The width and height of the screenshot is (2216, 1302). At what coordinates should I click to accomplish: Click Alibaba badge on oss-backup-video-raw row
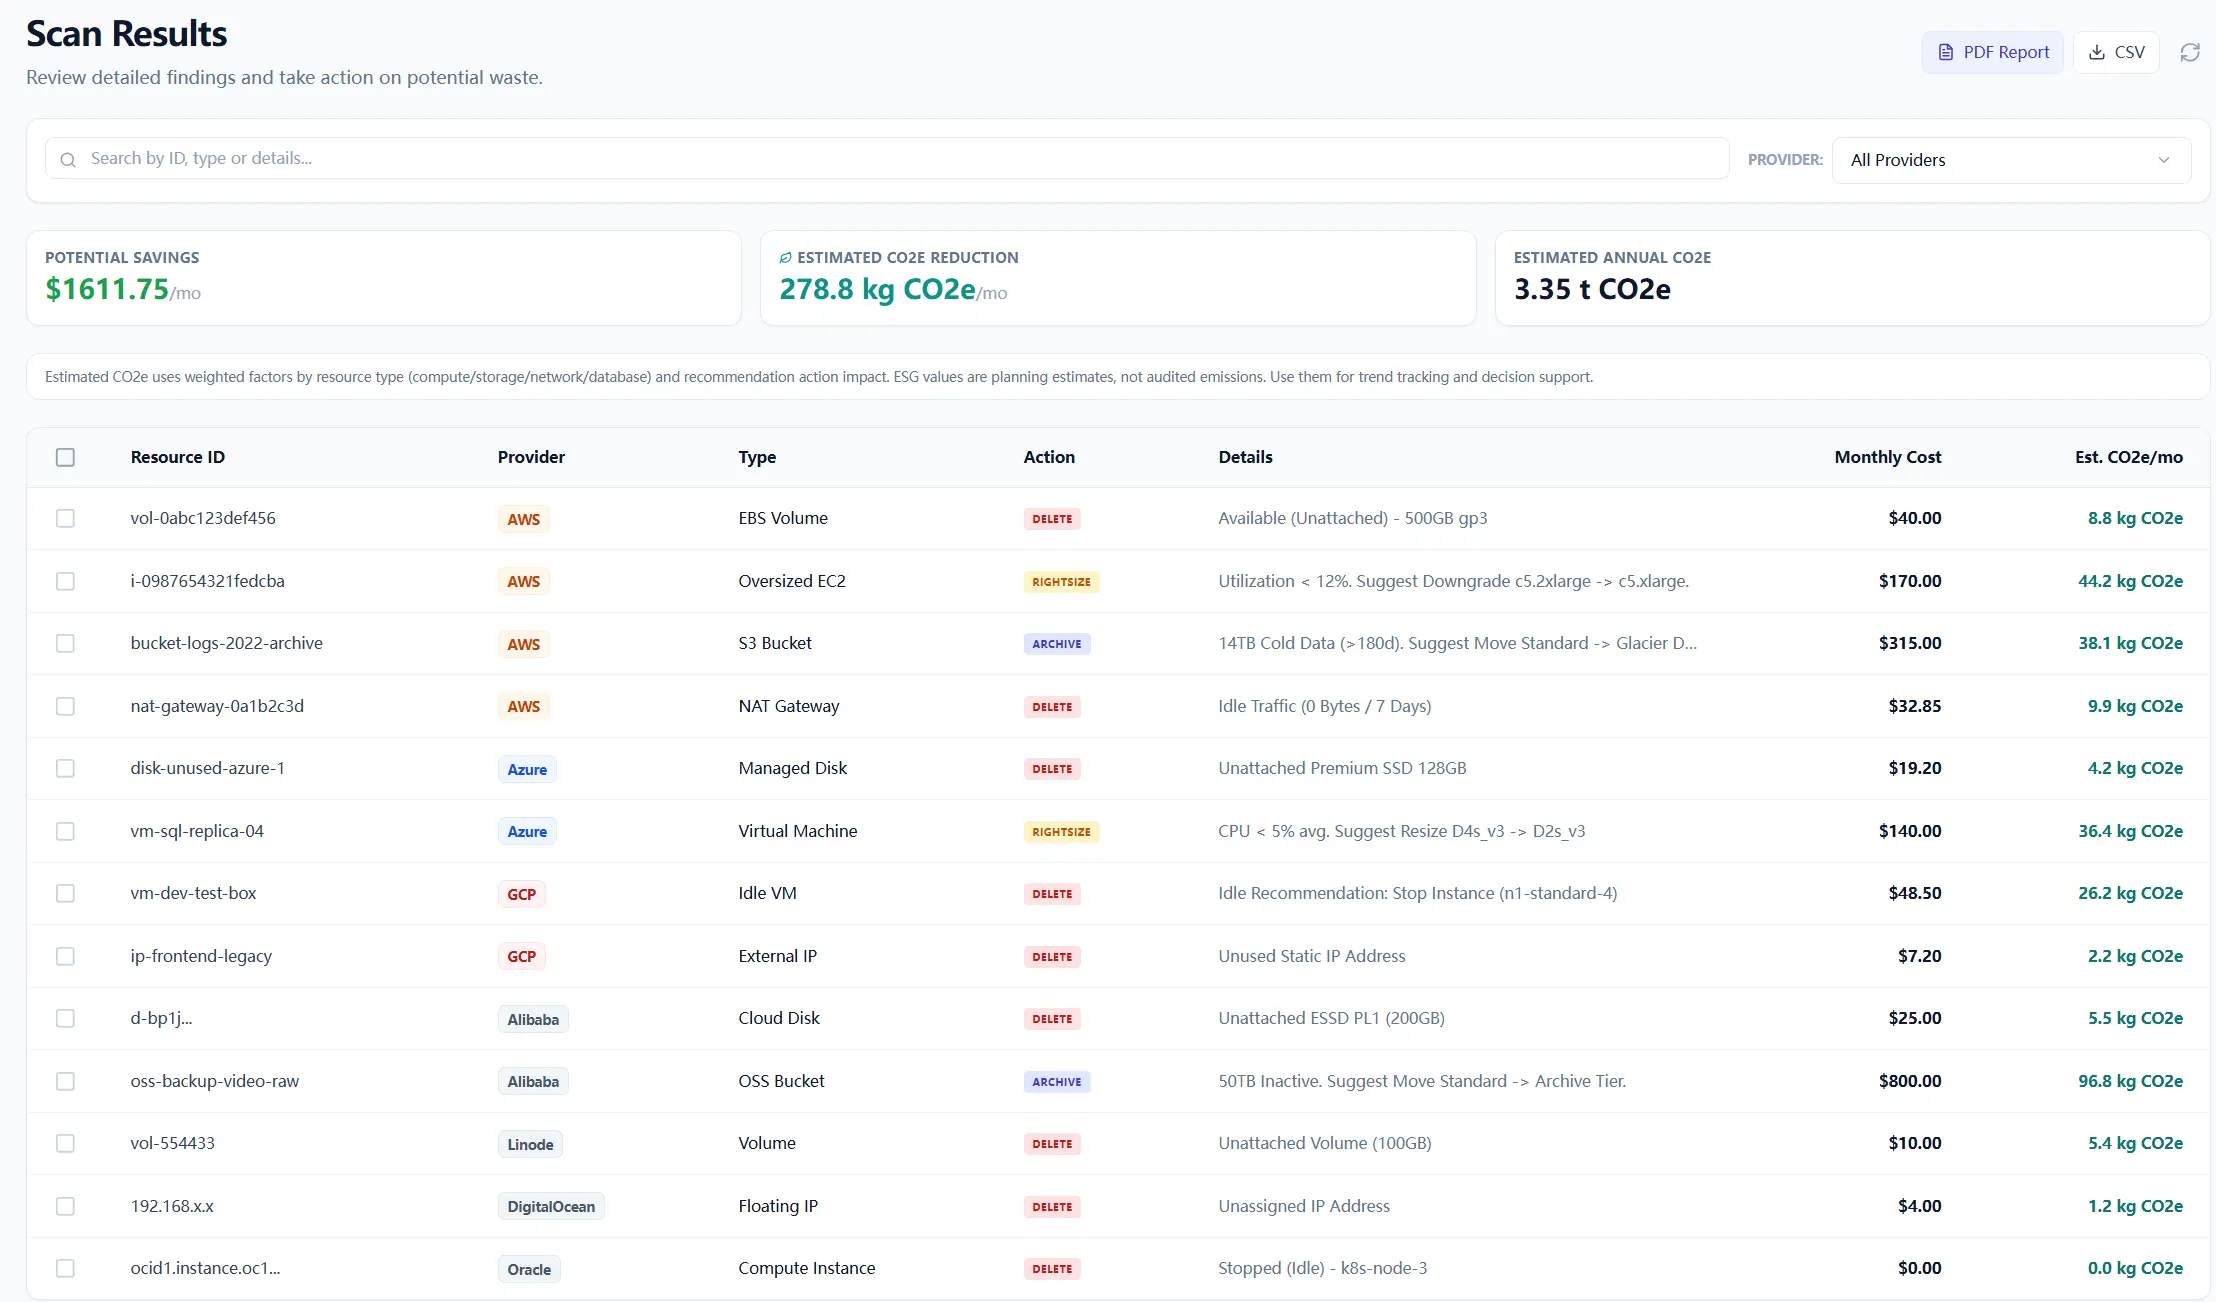pos(533,1082)
